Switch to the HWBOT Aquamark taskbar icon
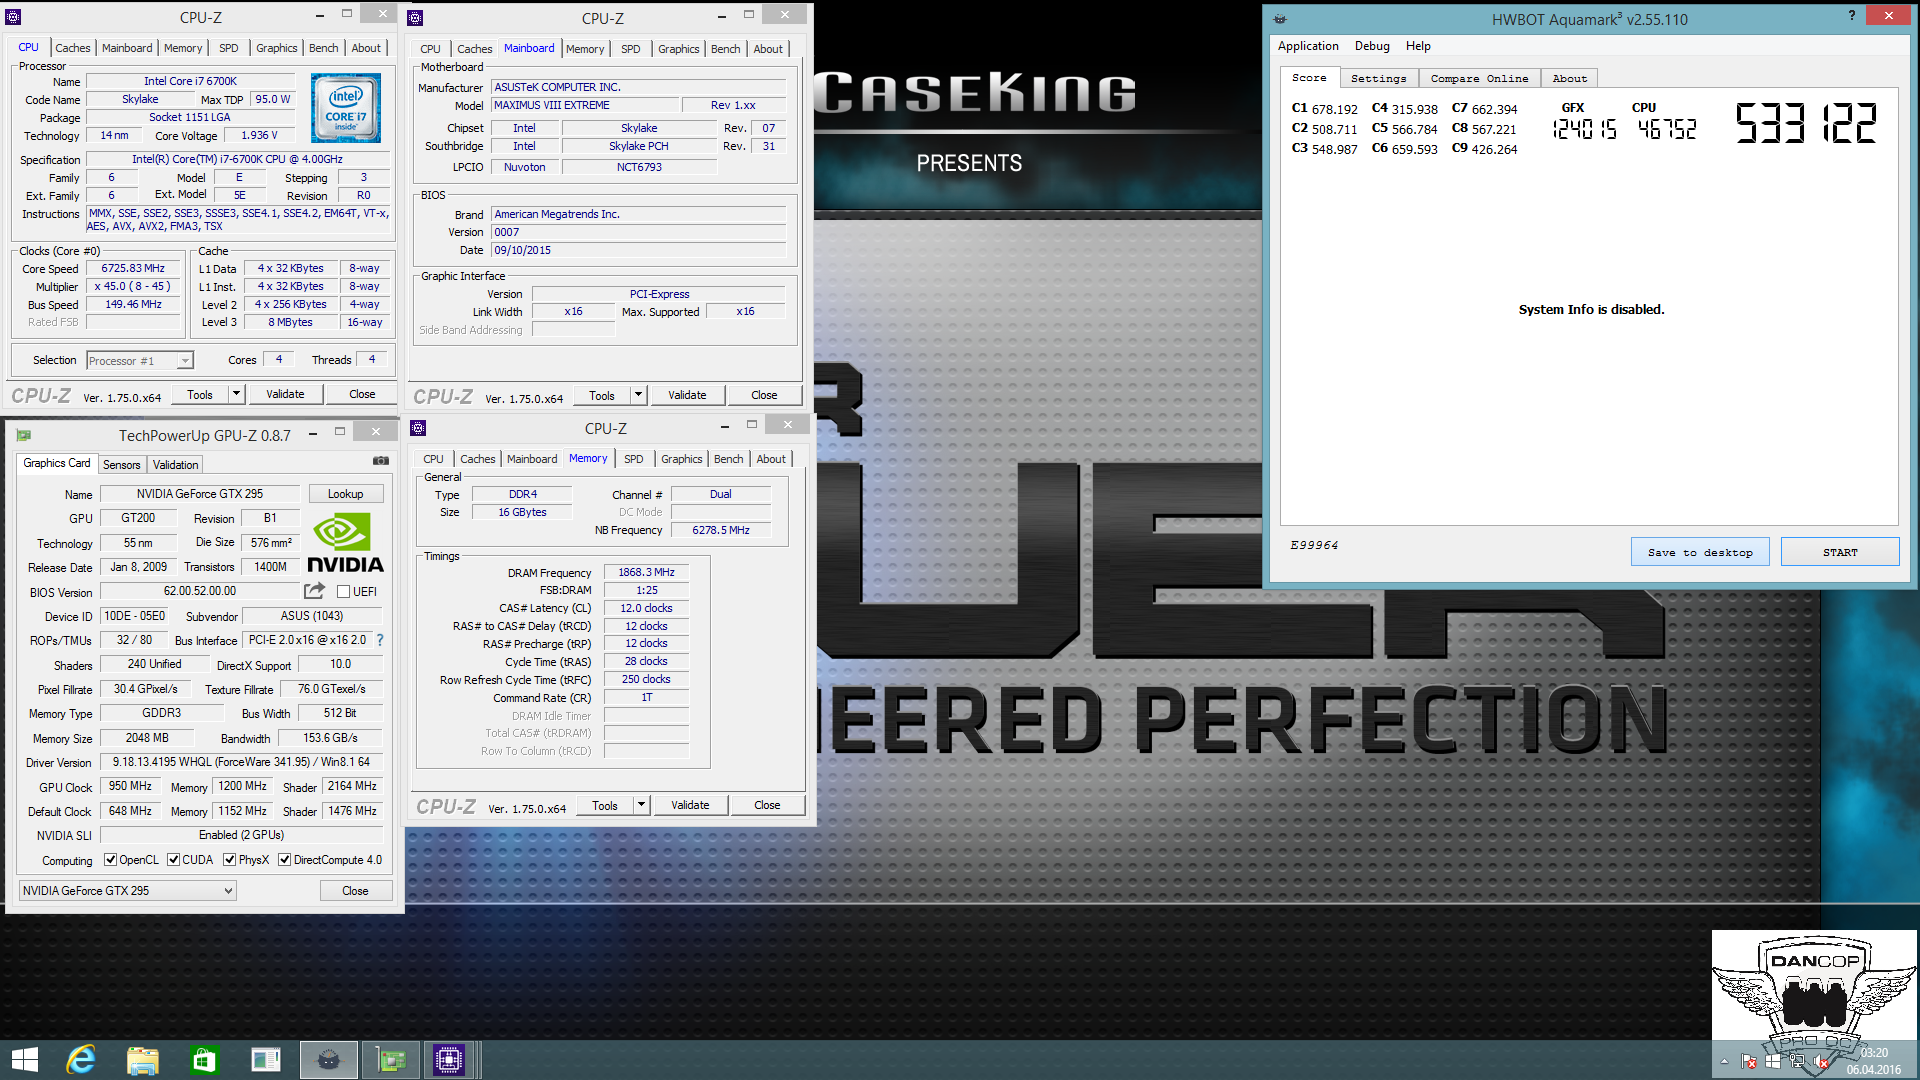Screen dimensions: 1920x1080 pyautogui.click(x=328, y=1060)
